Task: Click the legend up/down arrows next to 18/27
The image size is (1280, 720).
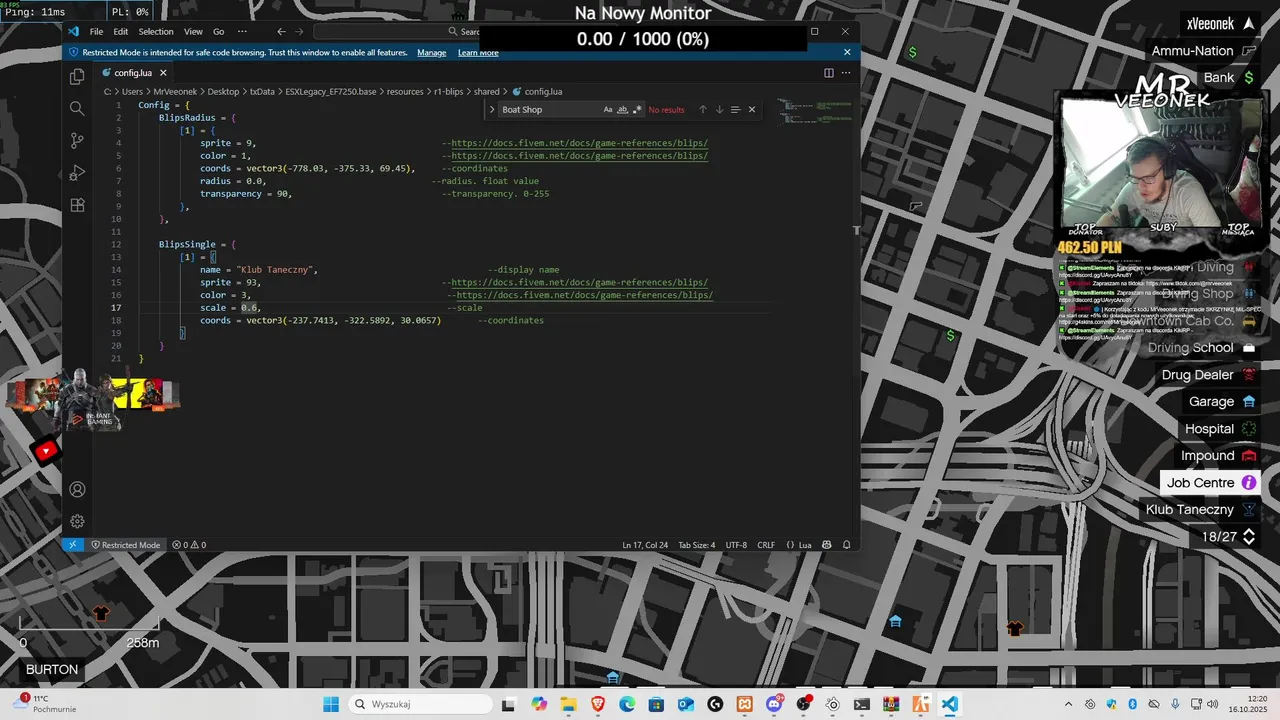Action: pos(1249,537)
